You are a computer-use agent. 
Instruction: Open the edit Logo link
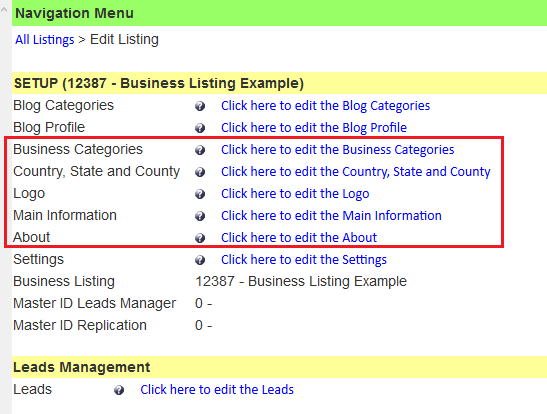click(295, 194)
